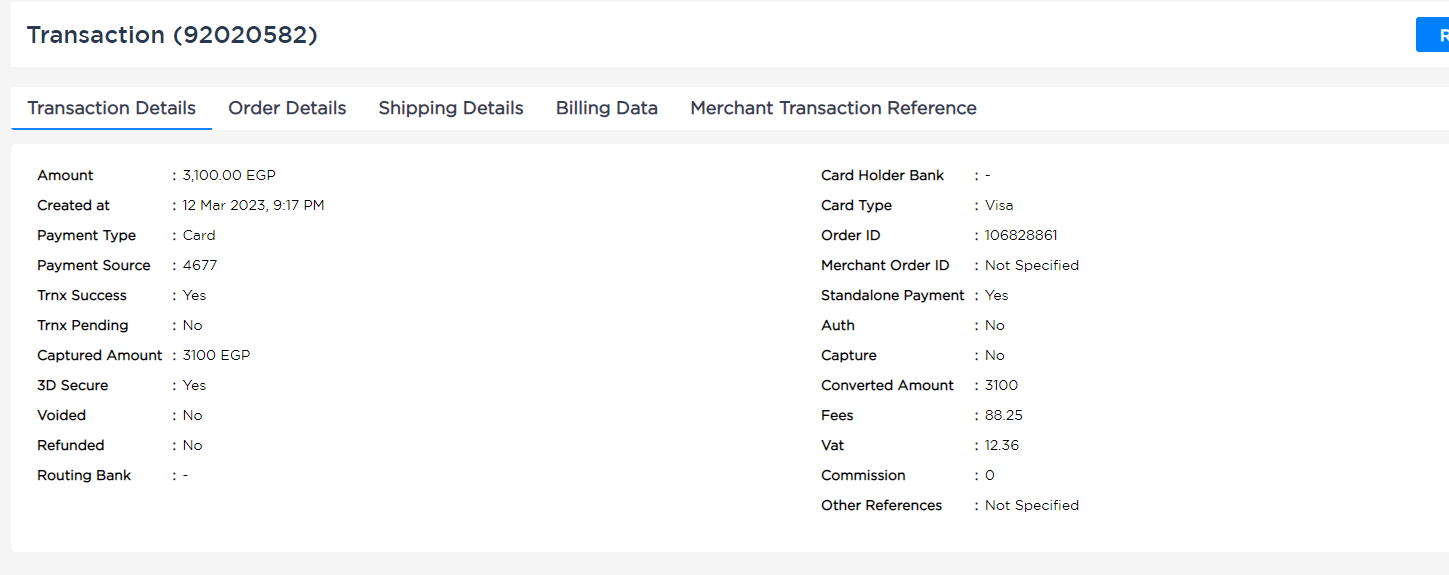
Task: Click the Card Type value Visa
Action: (999, 205)
